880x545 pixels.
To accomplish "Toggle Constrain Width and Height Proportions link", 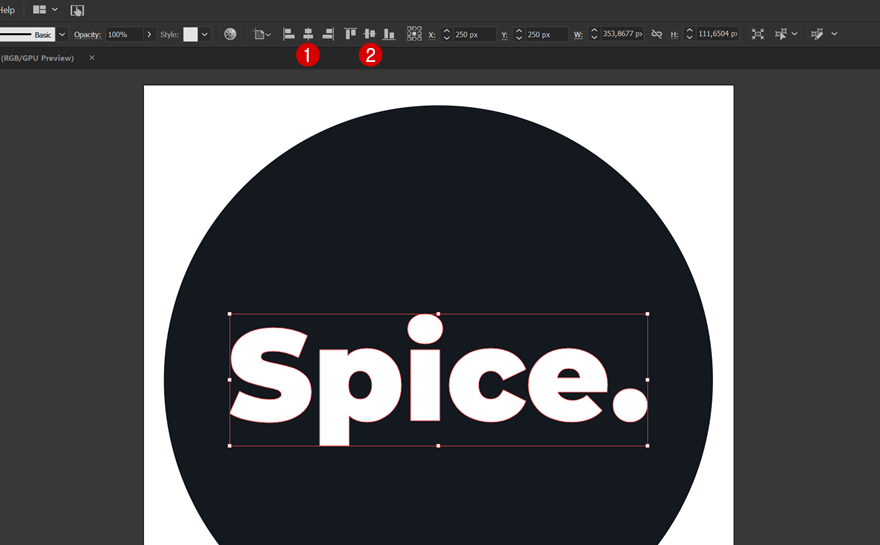I will (657, 34).
